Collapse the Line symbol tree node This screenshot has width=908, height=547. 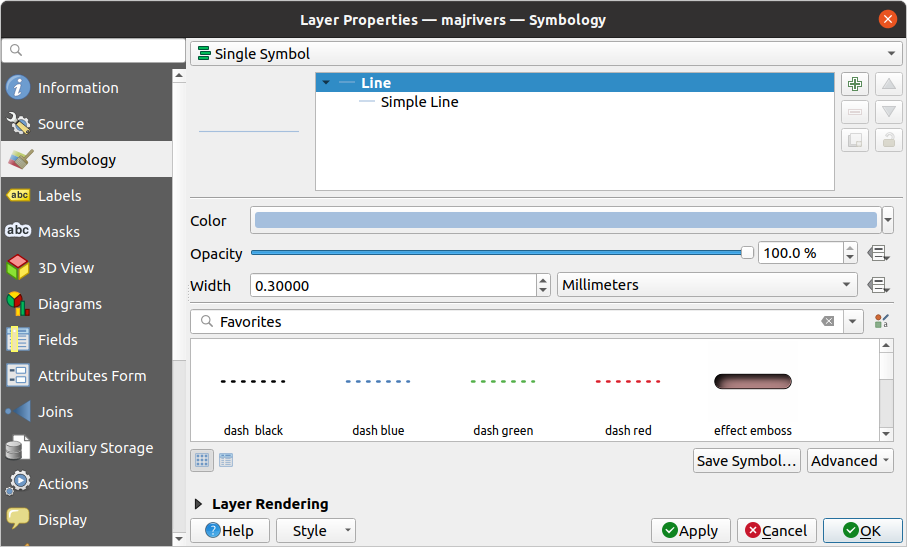[x=327, y=83]
